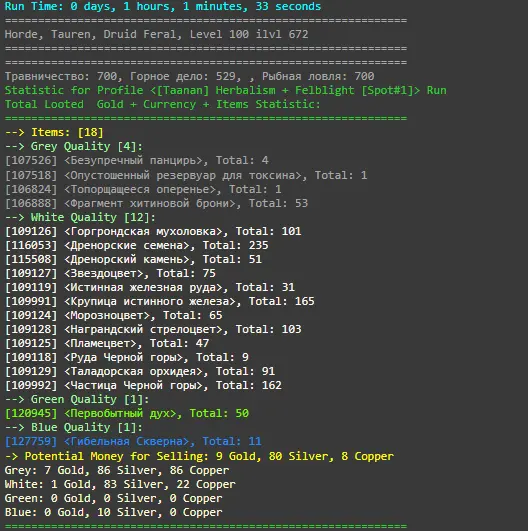Image resolution: width=528 pixels, height=531 pixels.
Task: Click the Potential Money for Selling line
Action: [199, 456]
